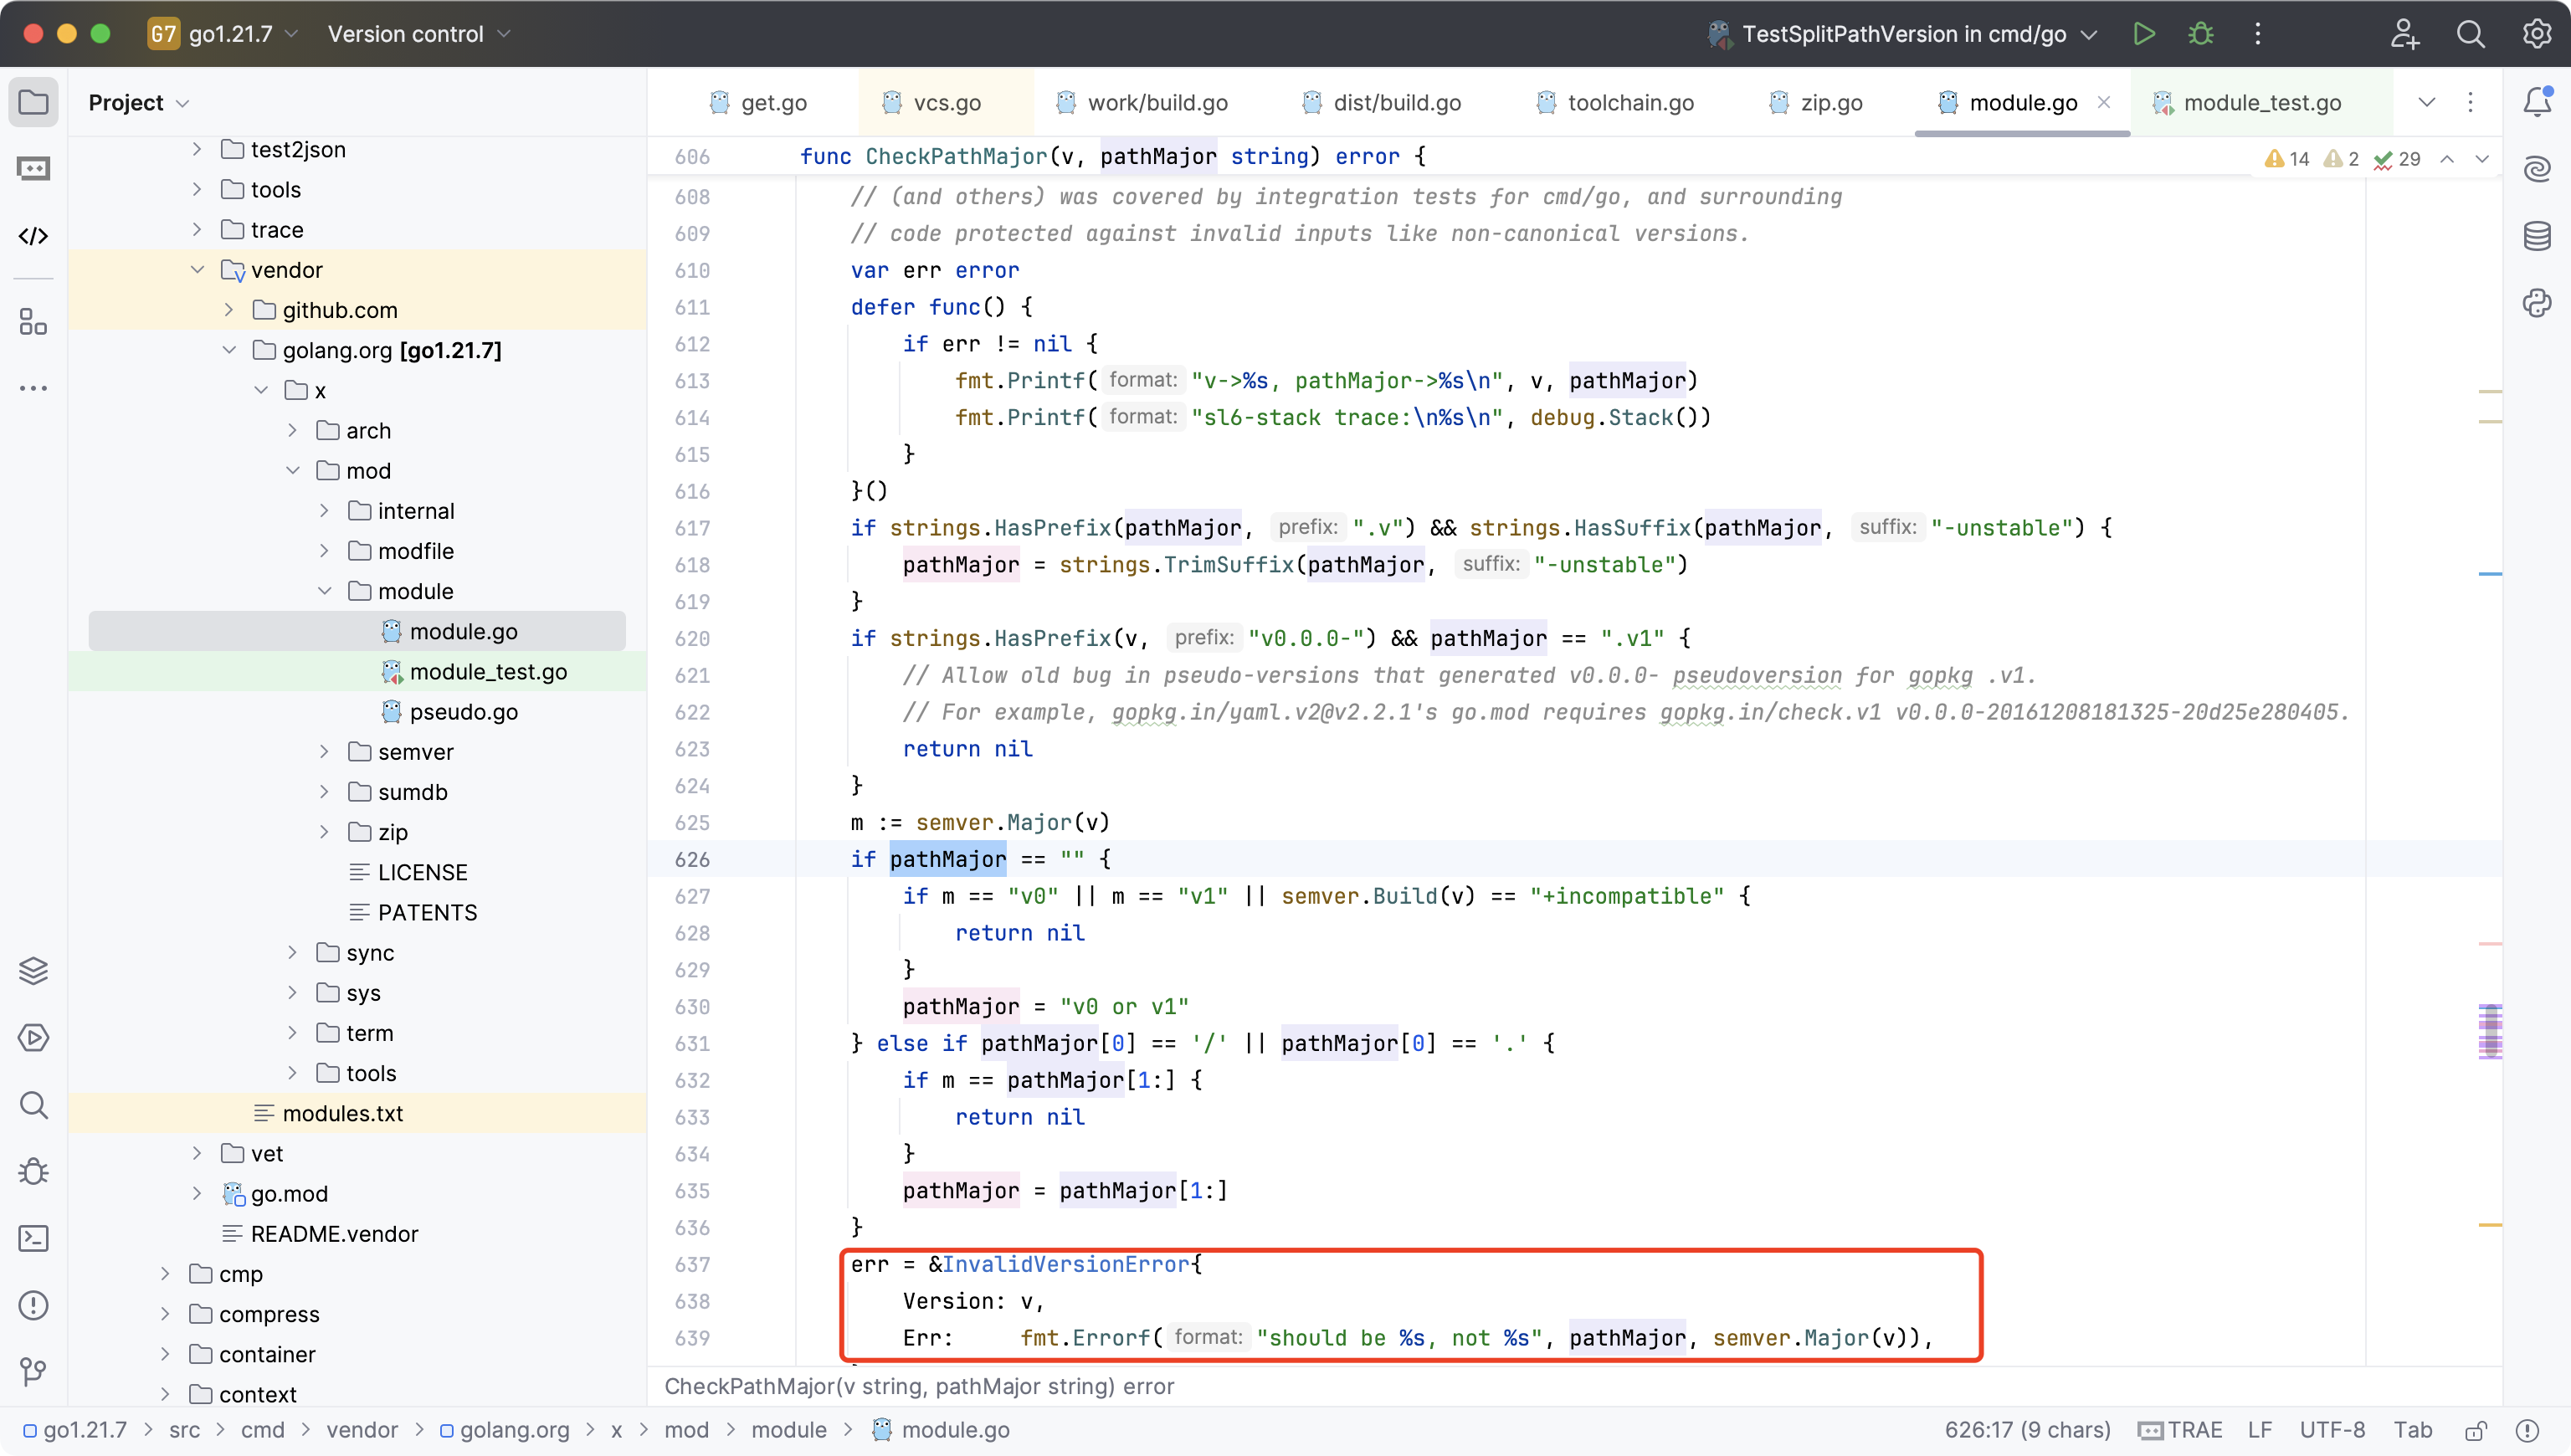Viewport: 2571px width, 1456px height.
Task: Expand the github.com folder
Action: click(x=229, y=310)
